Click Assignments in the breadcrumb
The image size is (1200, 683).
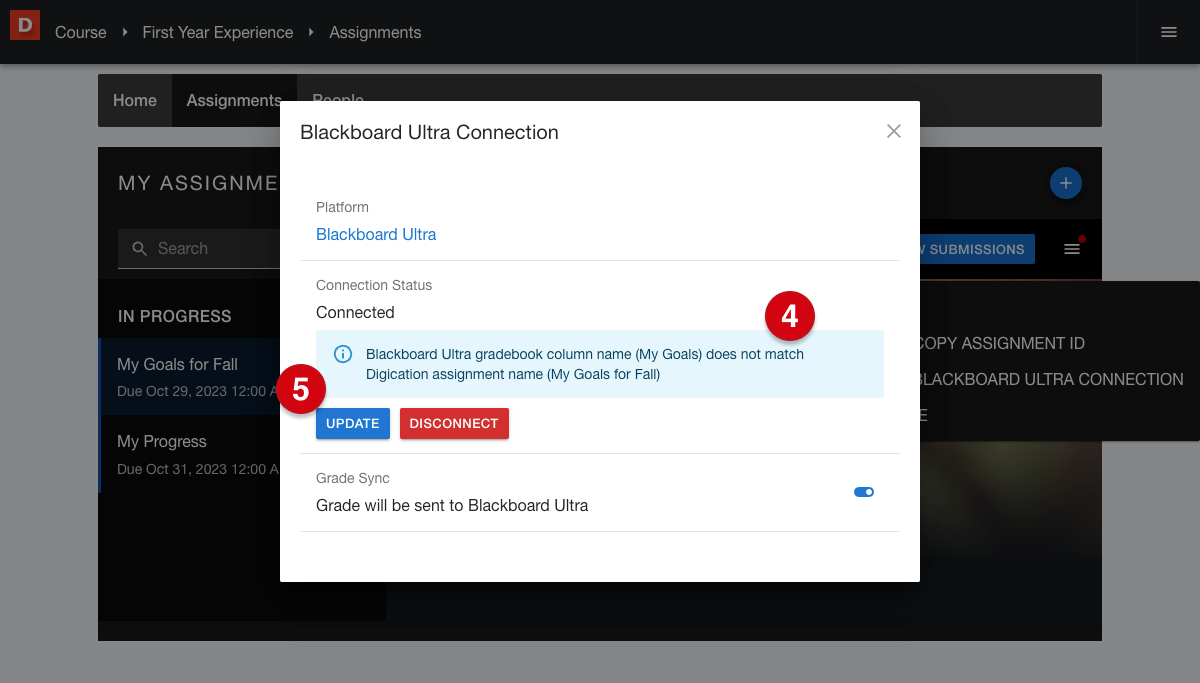point(375,32)
